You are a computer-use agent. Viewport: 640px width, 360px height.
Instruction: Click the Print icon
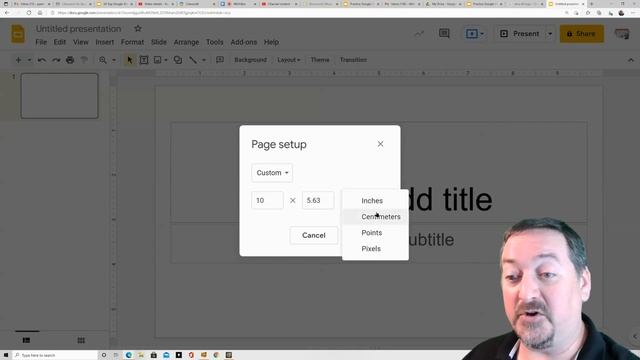[x=70, y=60]
